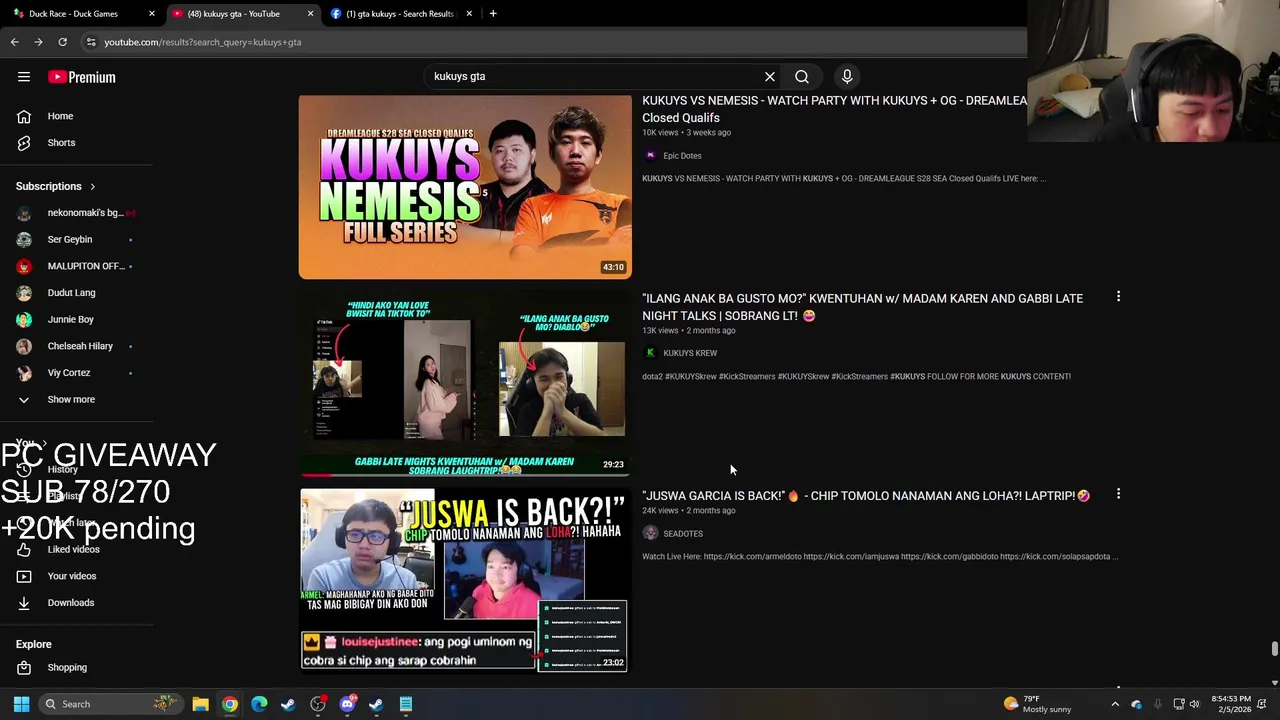The width and height of the screenshot is (1280, 720).
Task: Expand the Subscriptions section arrow
Action: pyautogui.click(x=92, y=186)
